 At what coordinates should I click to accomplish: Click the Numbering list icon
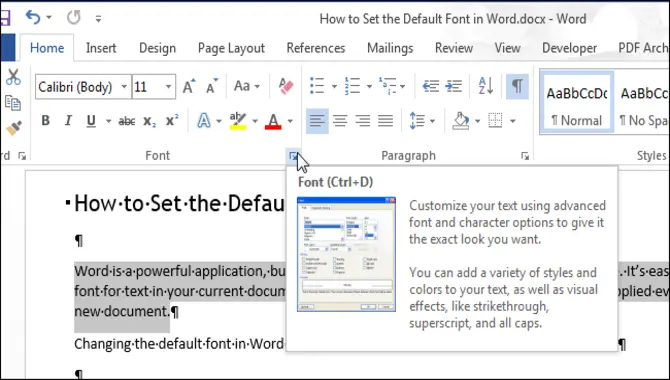353,86
